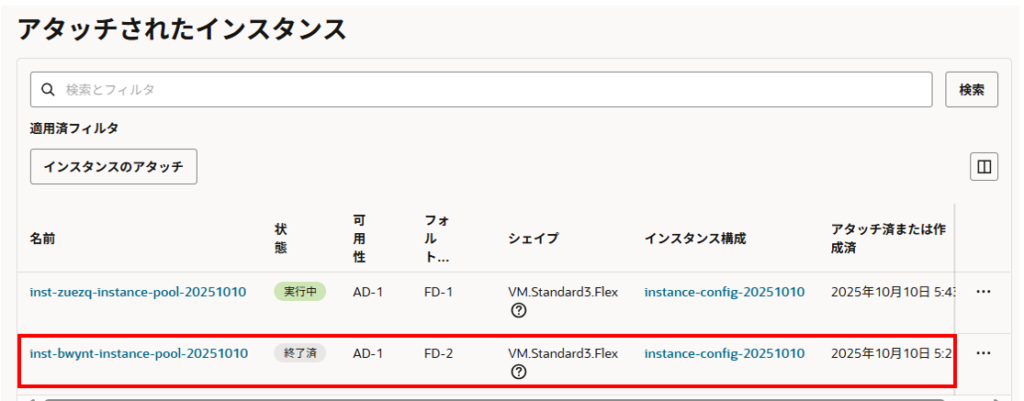Click the インスタンス構成 column header
This screenshot has width=1024, height=401.
coord(695,239)
